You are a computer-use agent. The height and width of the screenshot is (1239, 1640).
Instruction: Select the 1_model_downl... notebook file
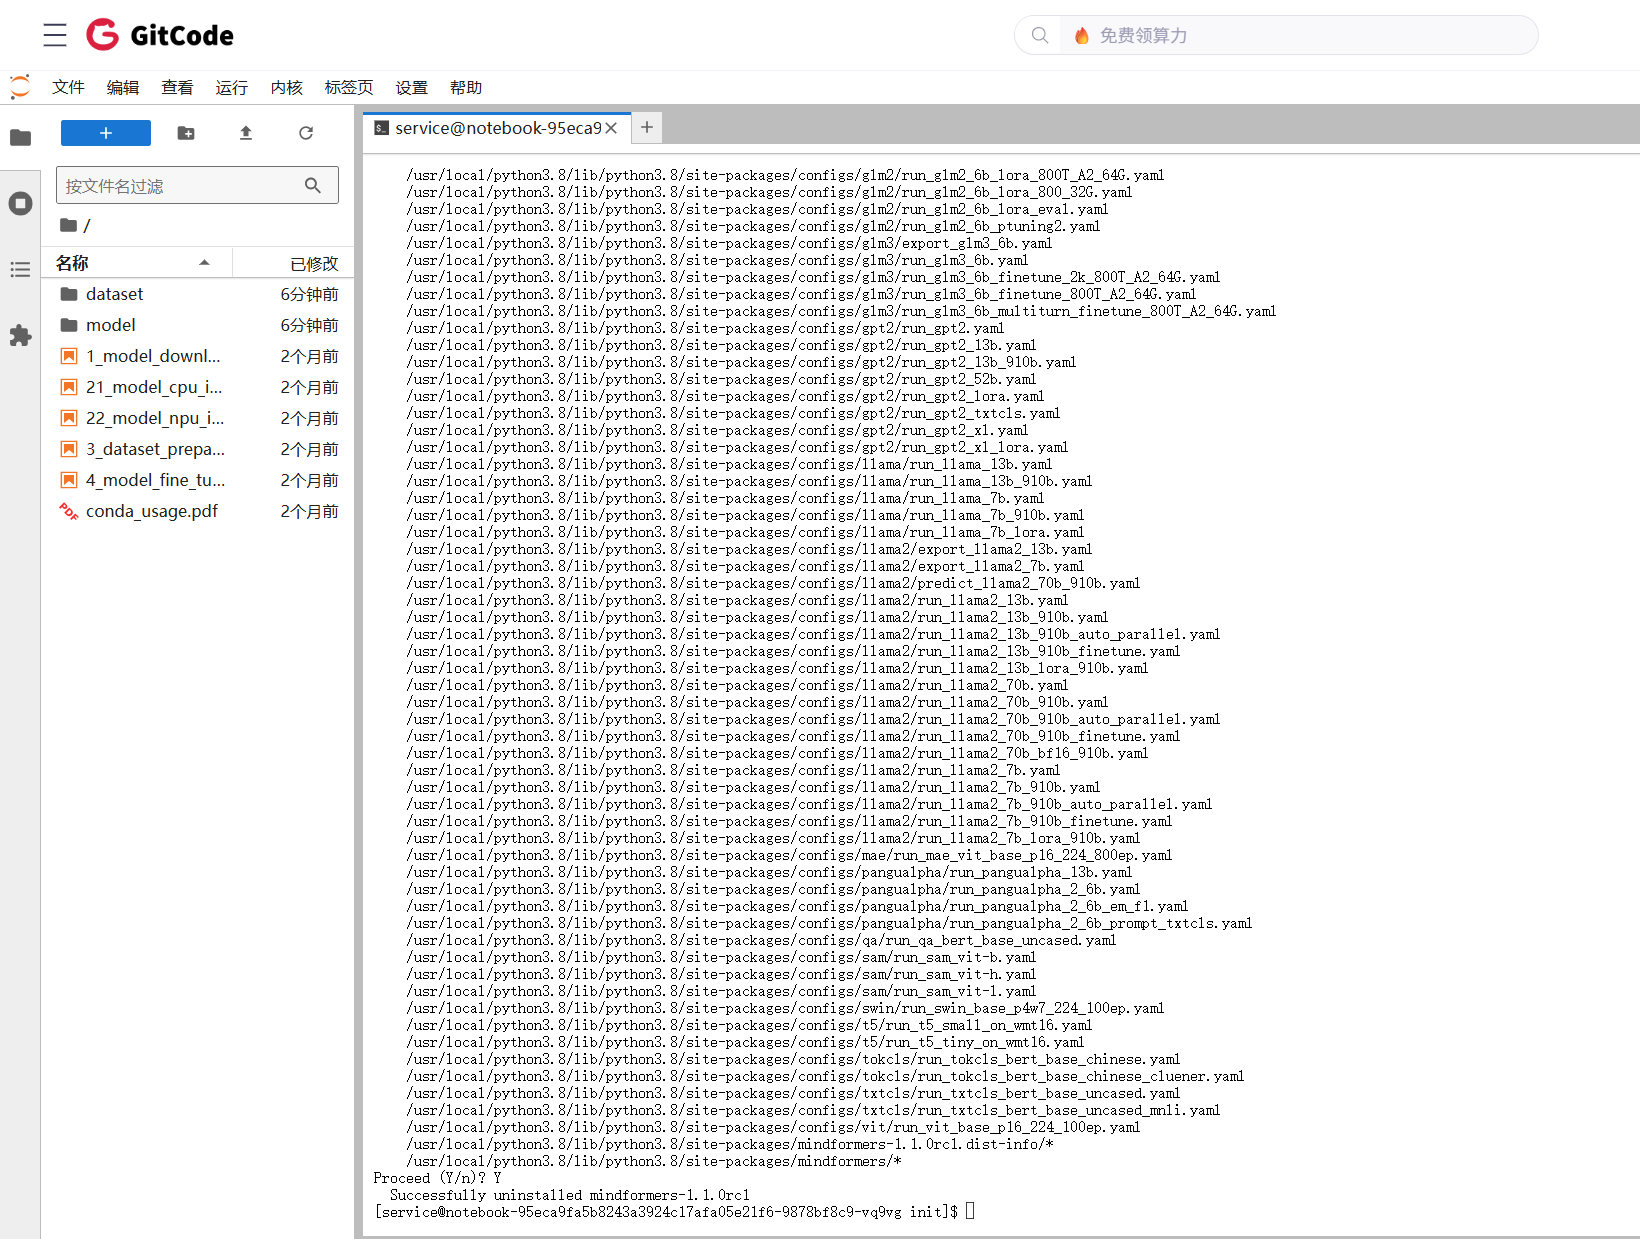pyautogui.click(x=198, y=356)
